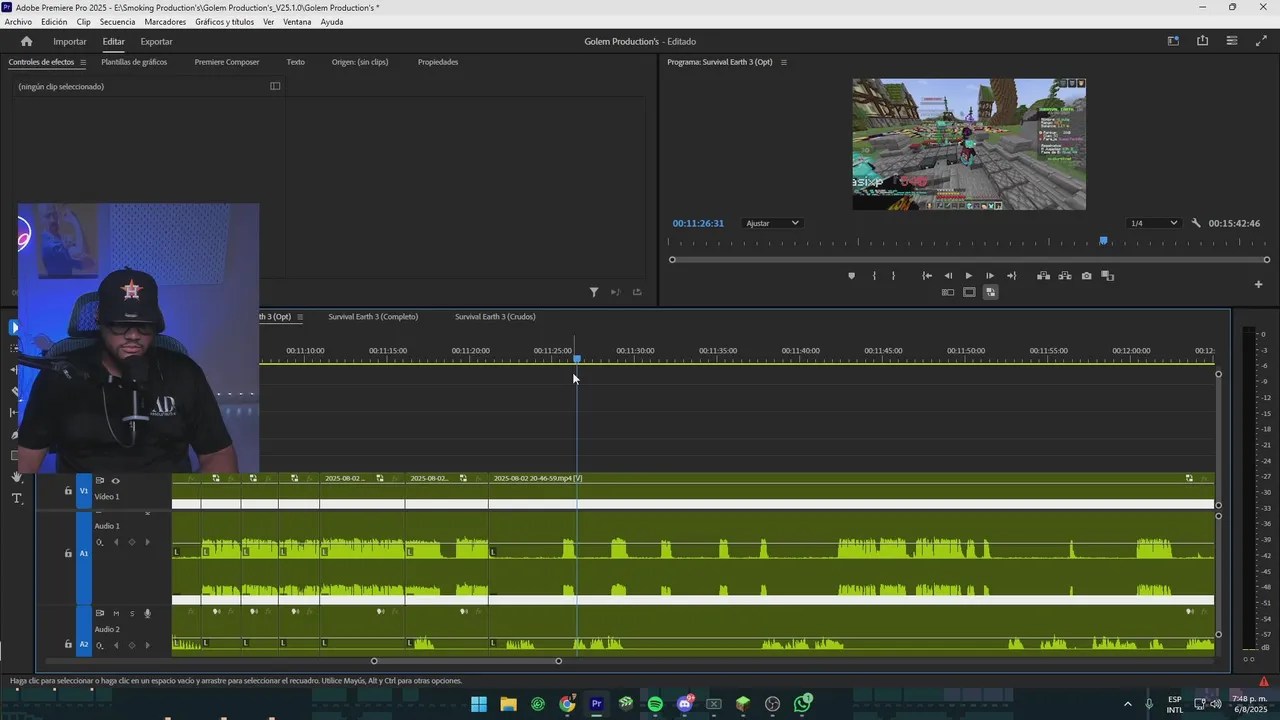Screen dimensions: 1280x720
Task: Go to the Home screen icon
Action: click(x=26, y=41)
